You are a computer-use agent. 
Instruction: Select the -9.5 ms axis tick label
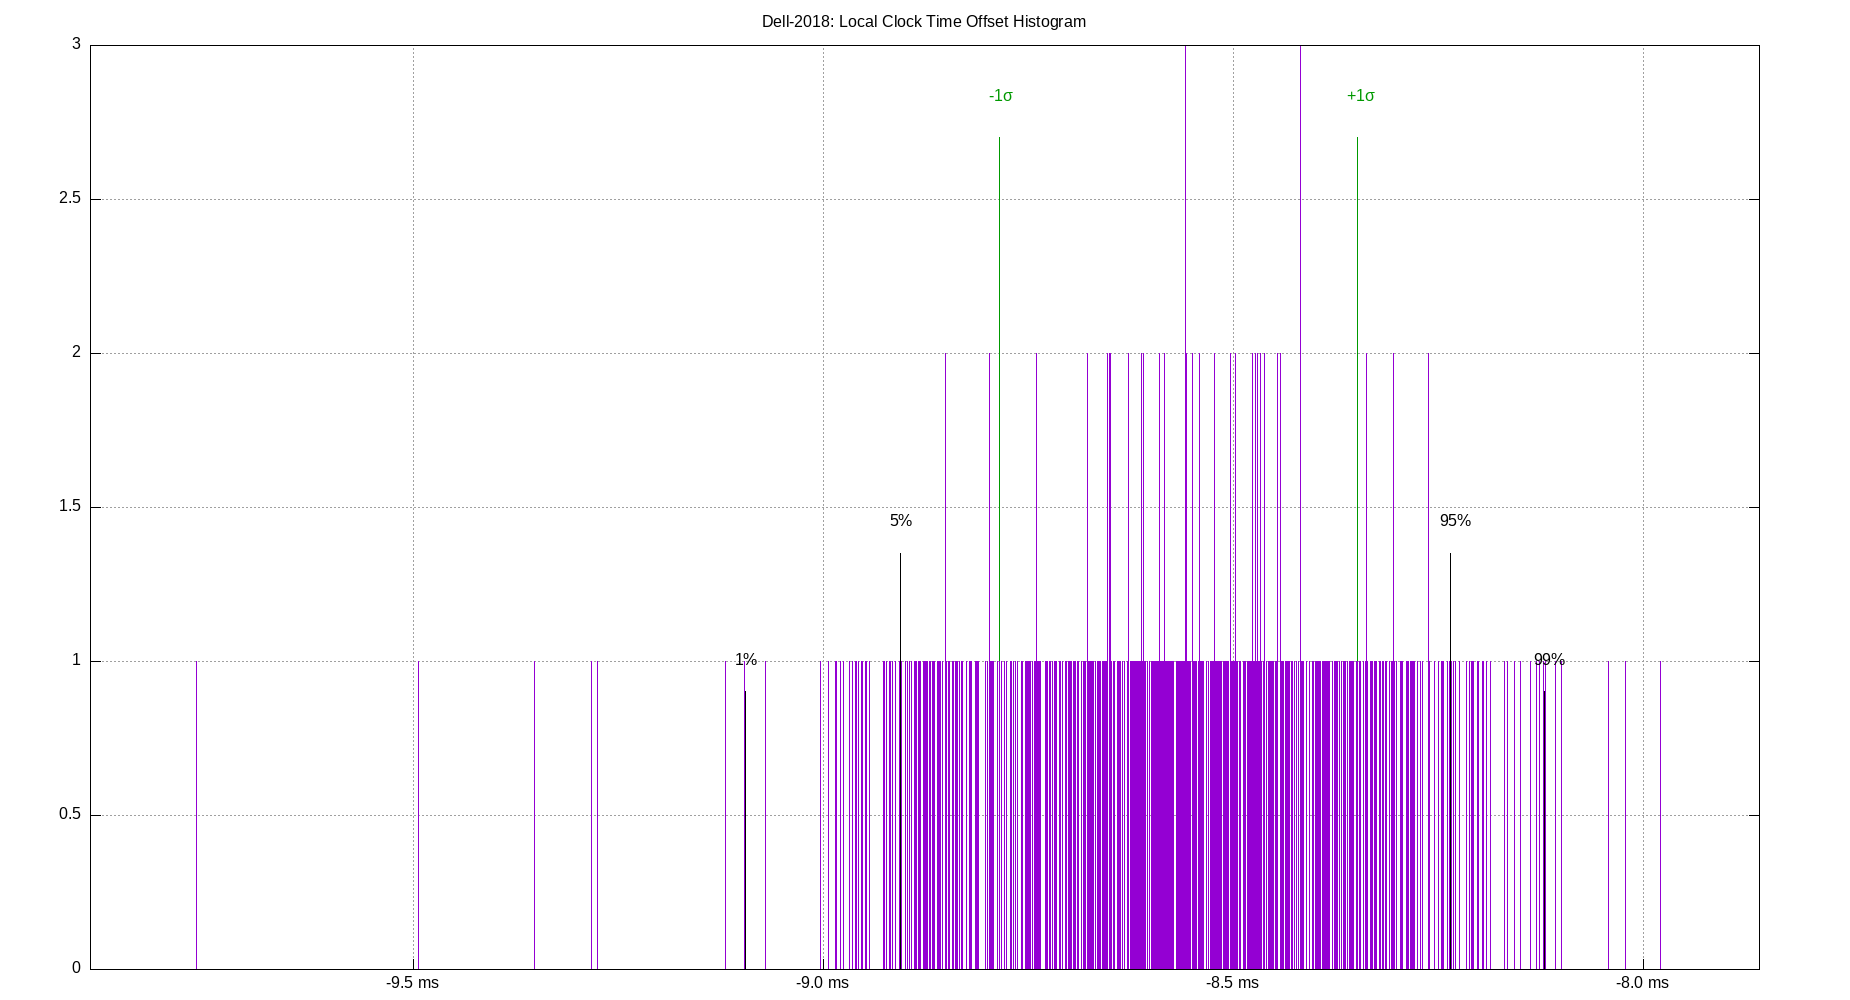point(411,983)
